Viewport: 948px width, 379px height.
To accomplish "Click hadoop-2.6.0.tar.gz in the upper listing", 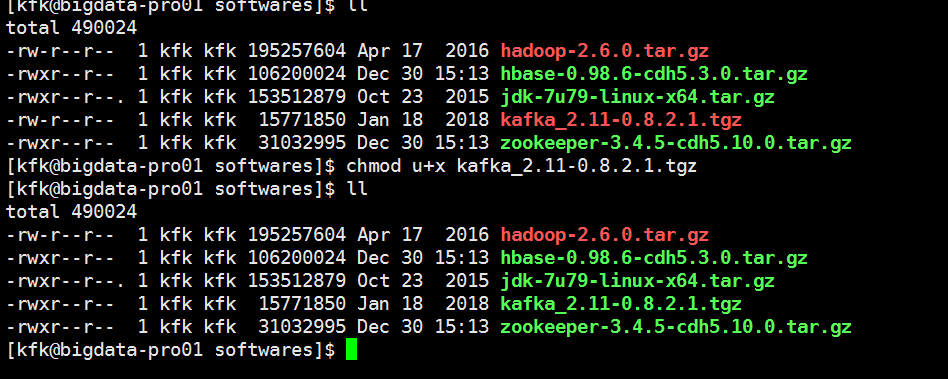I will tap(605, 51).
